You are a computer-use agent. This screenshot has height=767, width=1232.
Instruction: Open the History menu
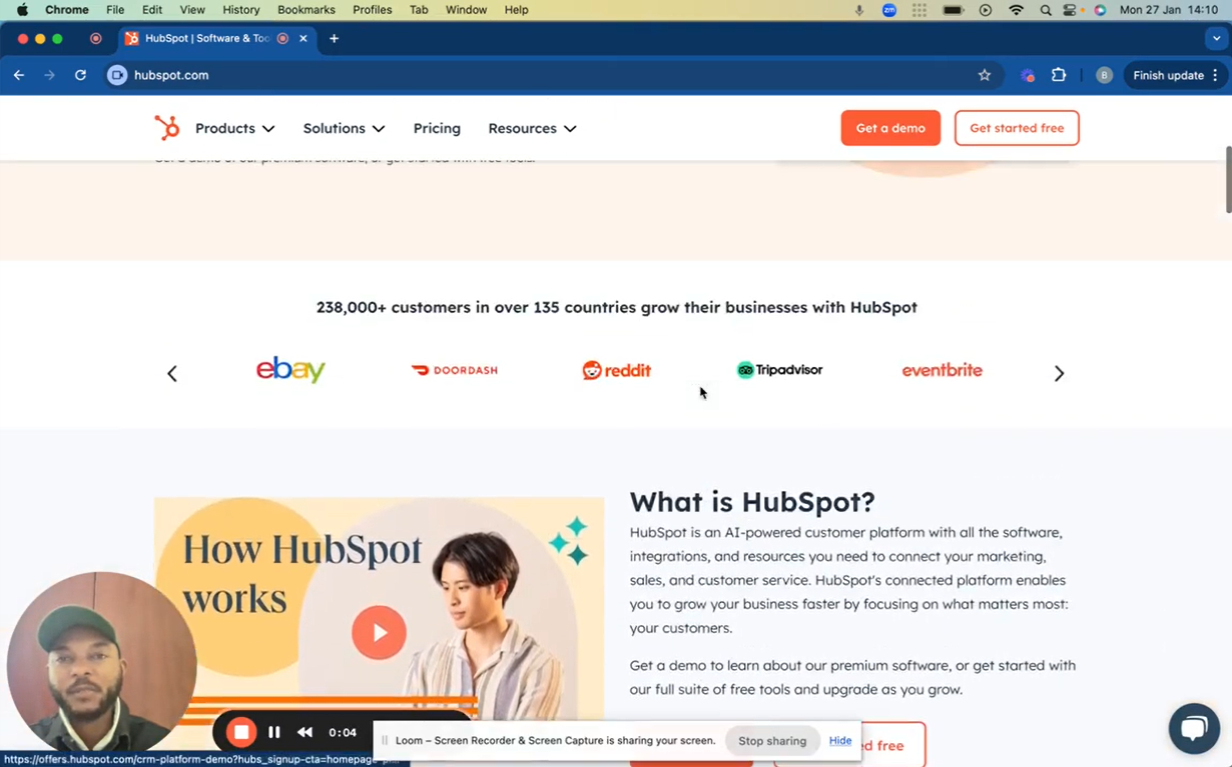tap(241, 10)
